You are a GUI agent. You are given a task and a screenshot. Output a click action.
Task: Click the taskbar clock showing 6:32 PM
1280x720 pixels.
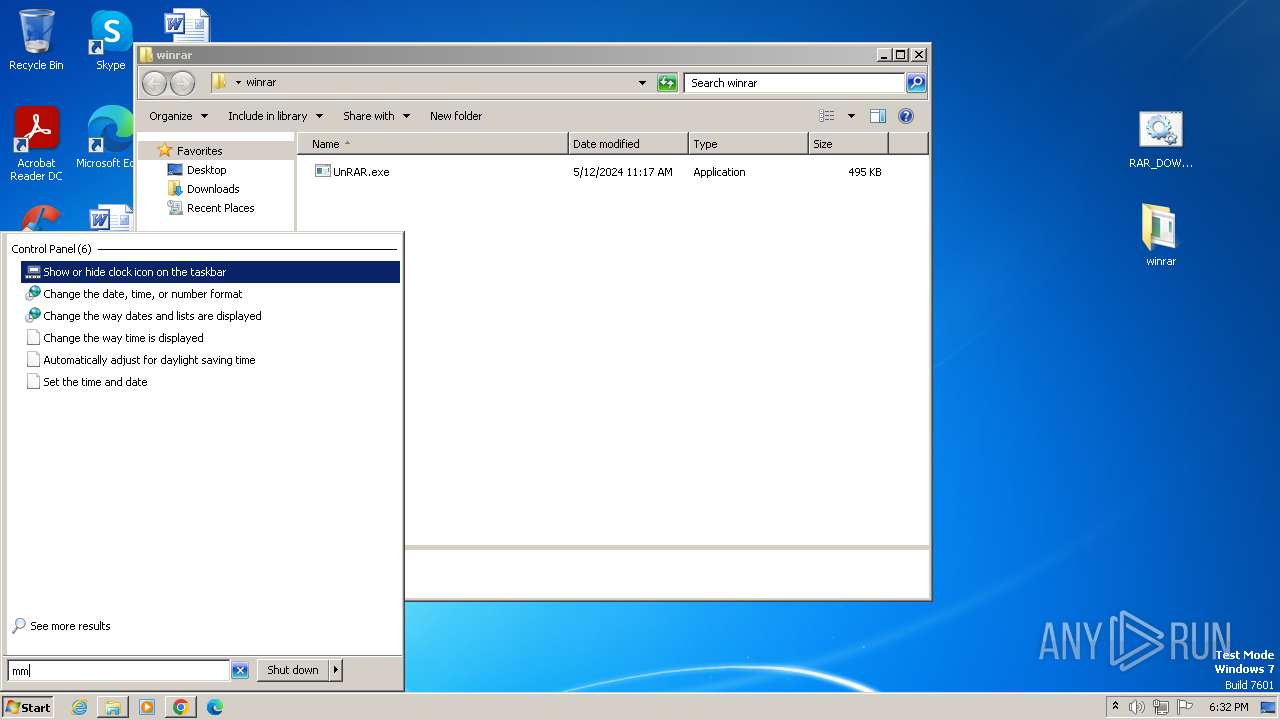click(1229, 707)
